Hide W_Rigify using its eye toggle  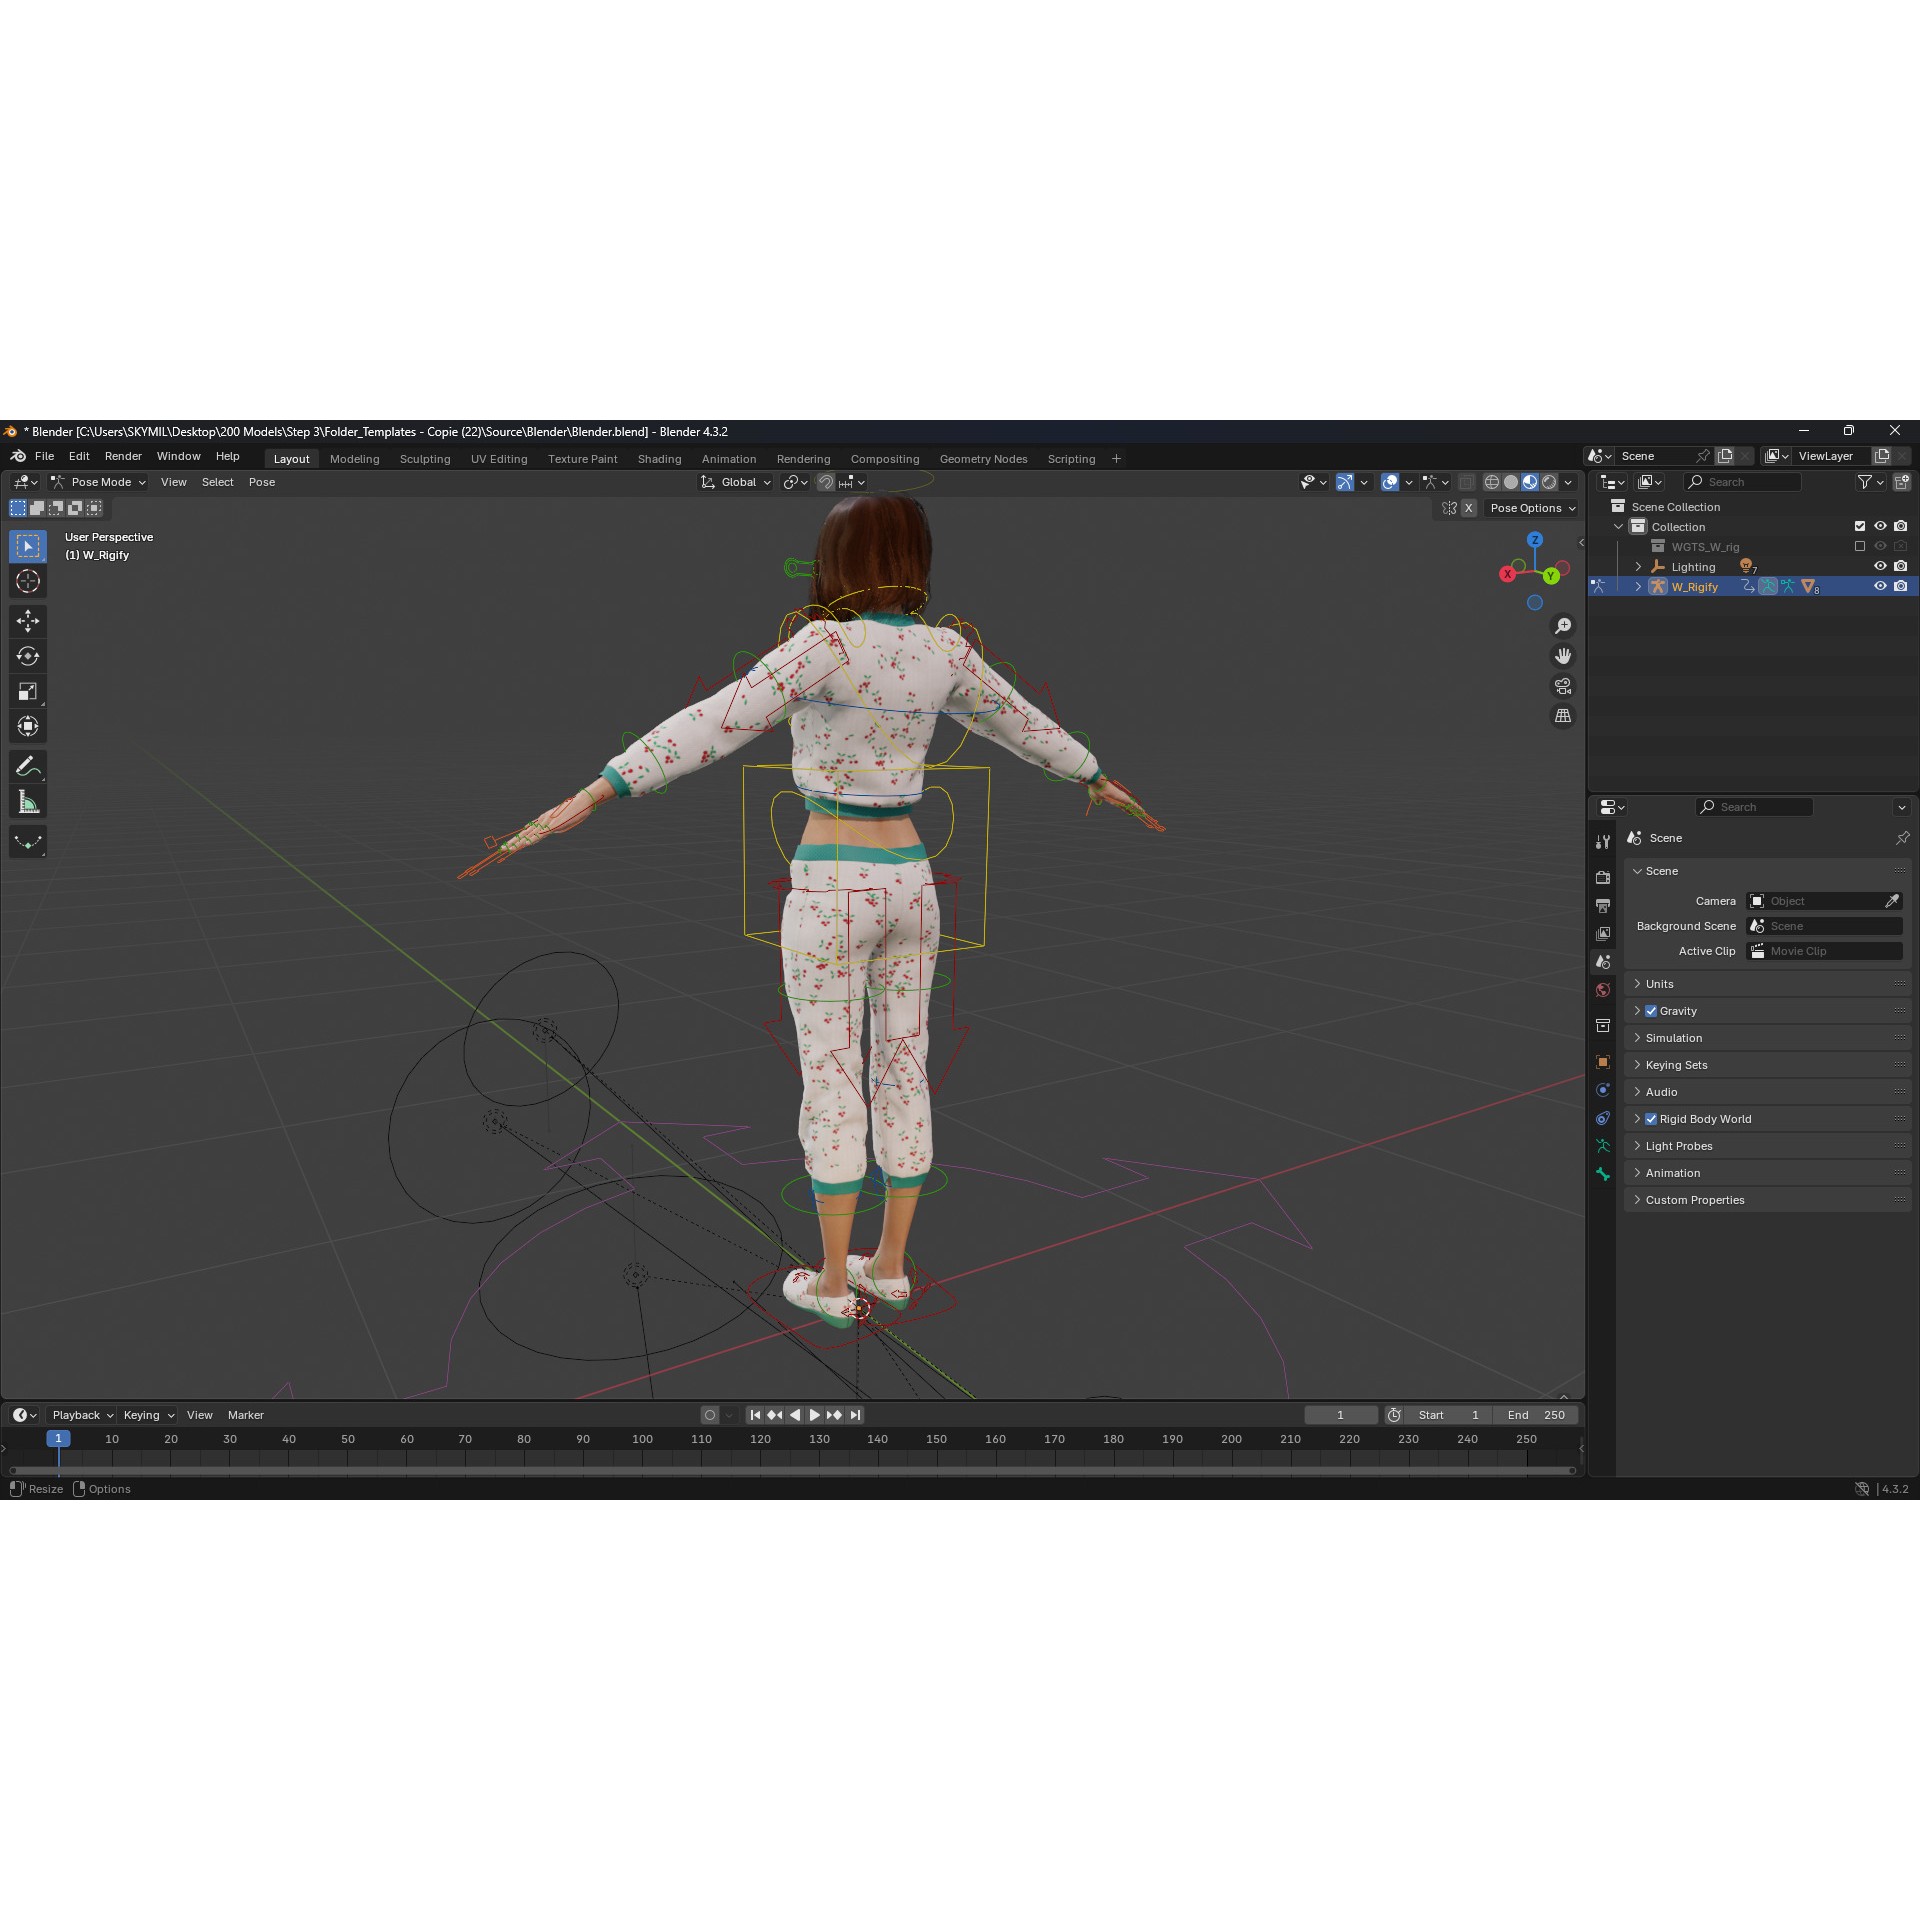[x=1880, y=586]
